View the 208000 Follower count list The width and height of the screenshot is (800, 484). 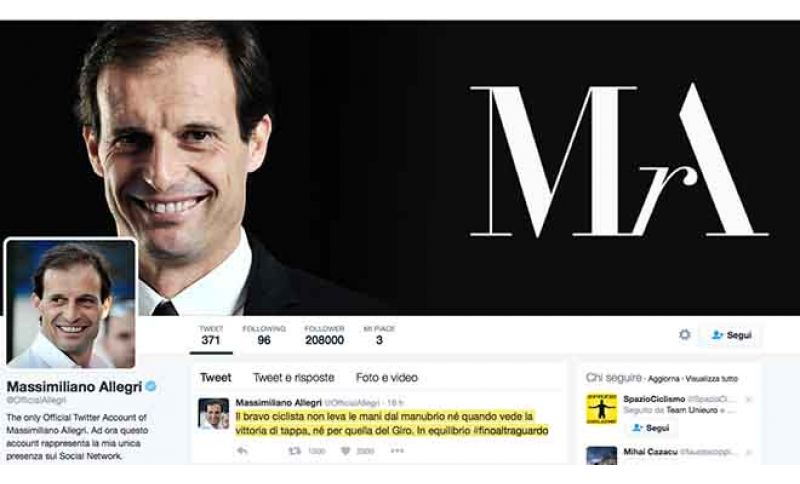pyautogui.click(x=324, y=336)
